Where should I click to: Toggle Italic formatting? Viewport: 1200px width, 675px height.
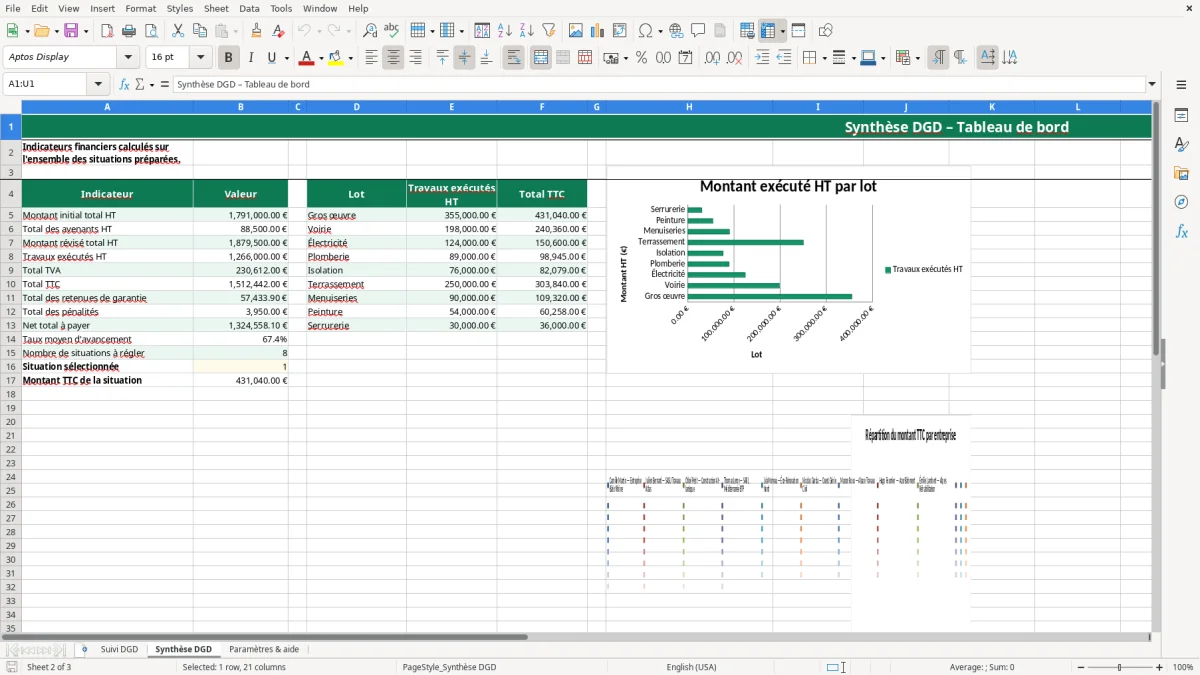[251, 58]
